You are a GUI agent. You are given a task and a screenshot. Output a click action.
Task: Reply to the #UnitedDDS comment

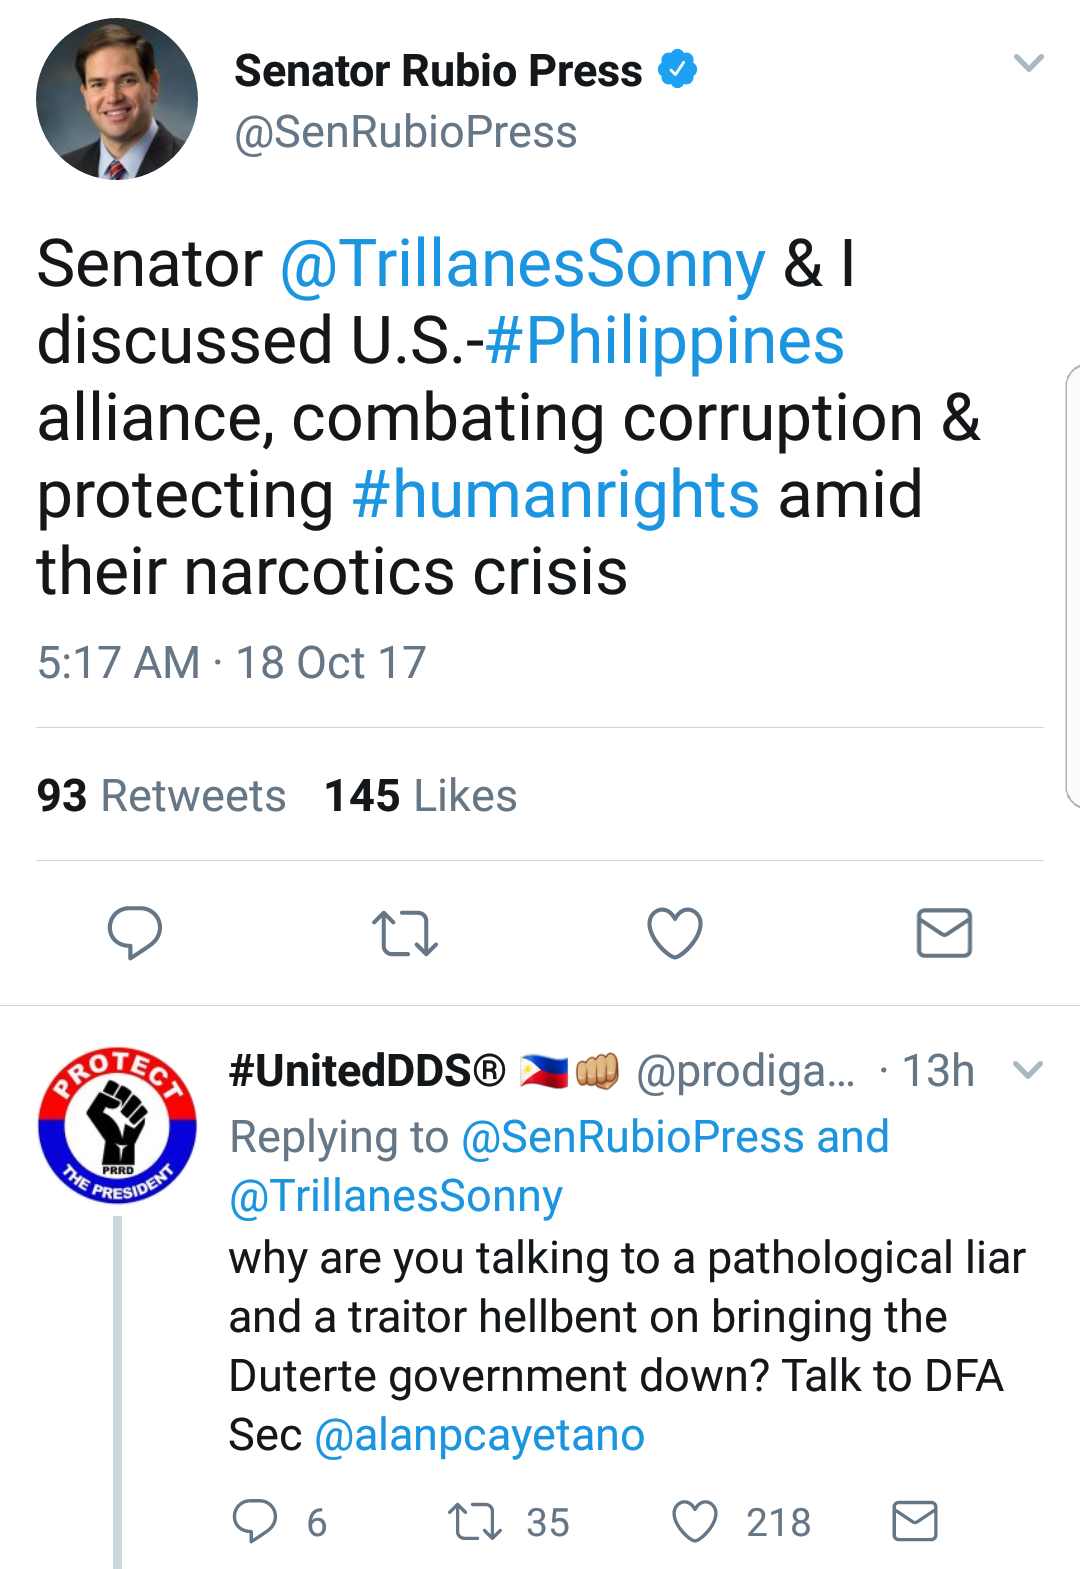(255, 1521)
